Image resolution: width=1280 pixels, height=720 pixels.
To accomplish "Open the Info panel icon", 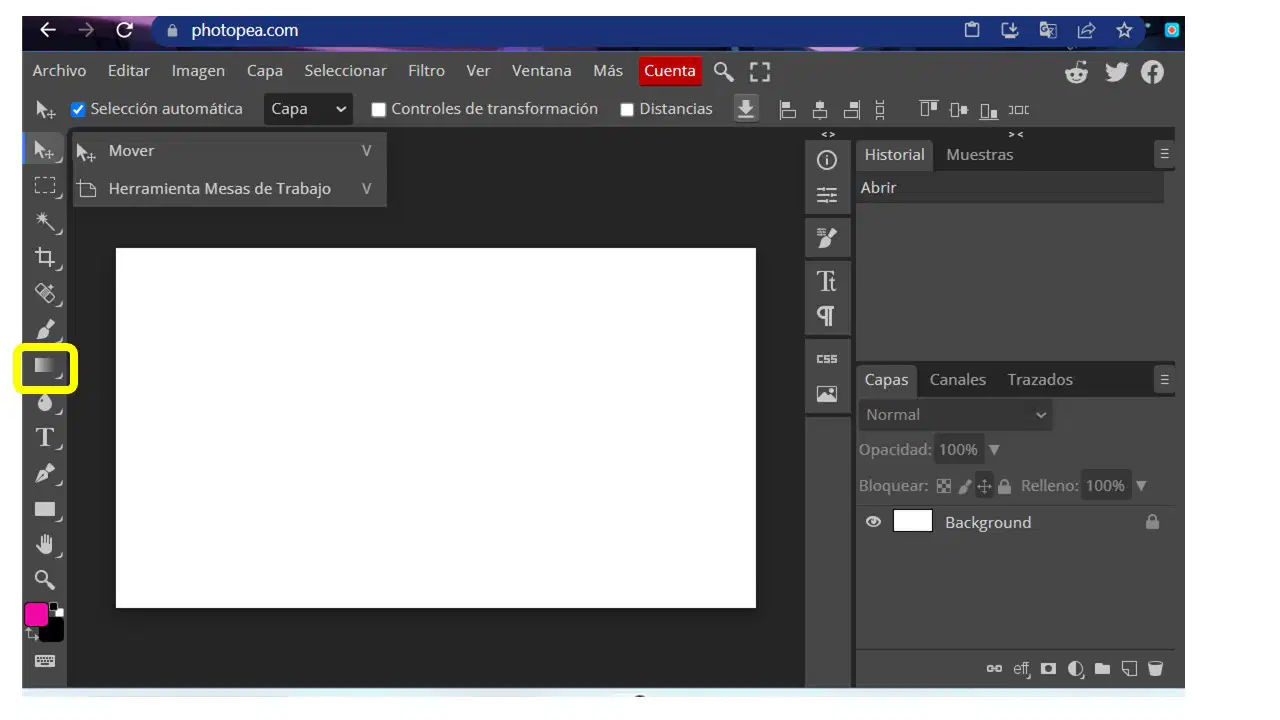I will tap(827, 160).
